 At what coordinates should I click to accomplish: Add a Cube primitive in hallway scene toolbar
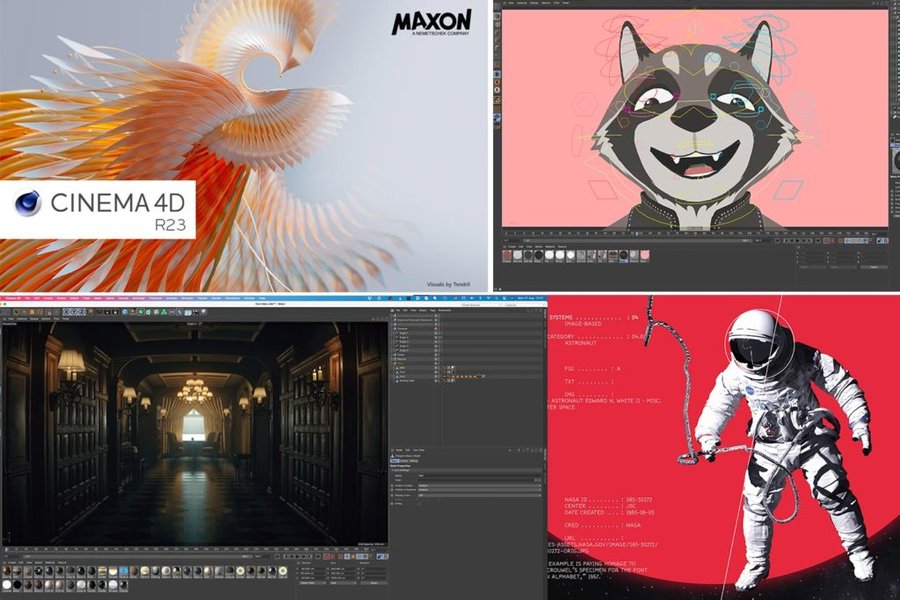[125, 312]
